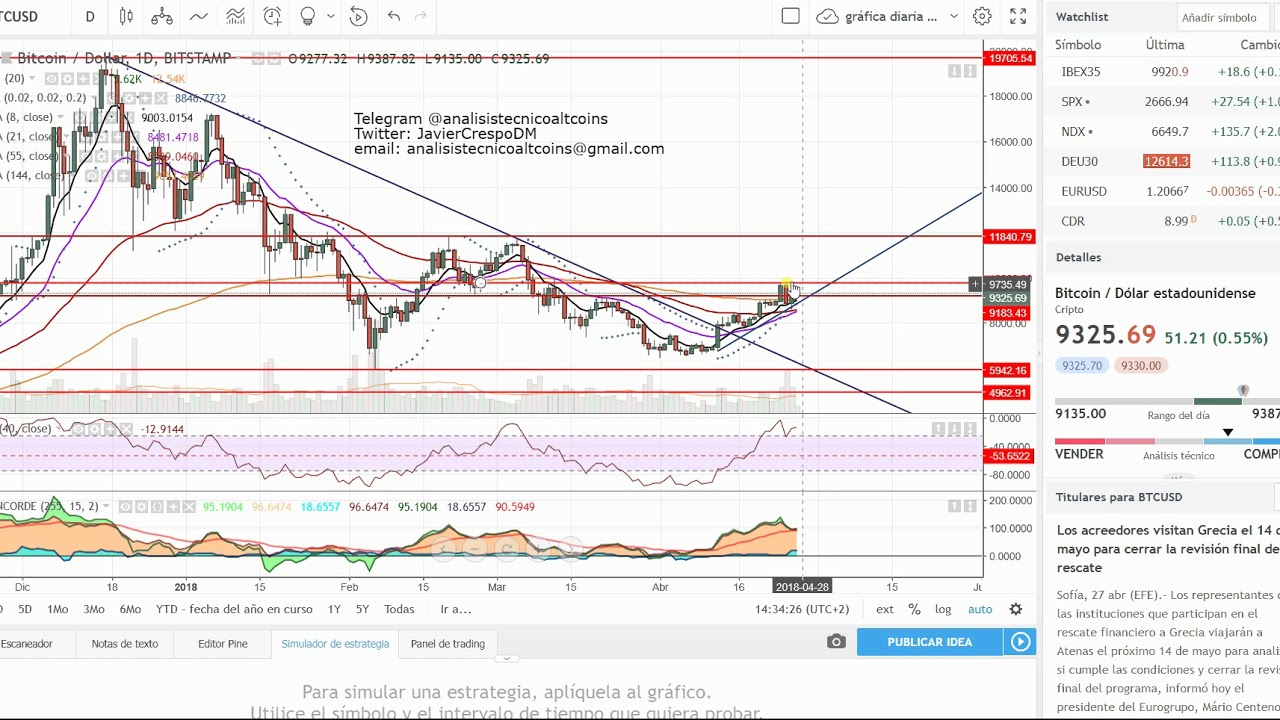Open chart settings gear in top toolbar
Image resolution: width=1280 pixels, height=720 pixels.
pos(982,16)
